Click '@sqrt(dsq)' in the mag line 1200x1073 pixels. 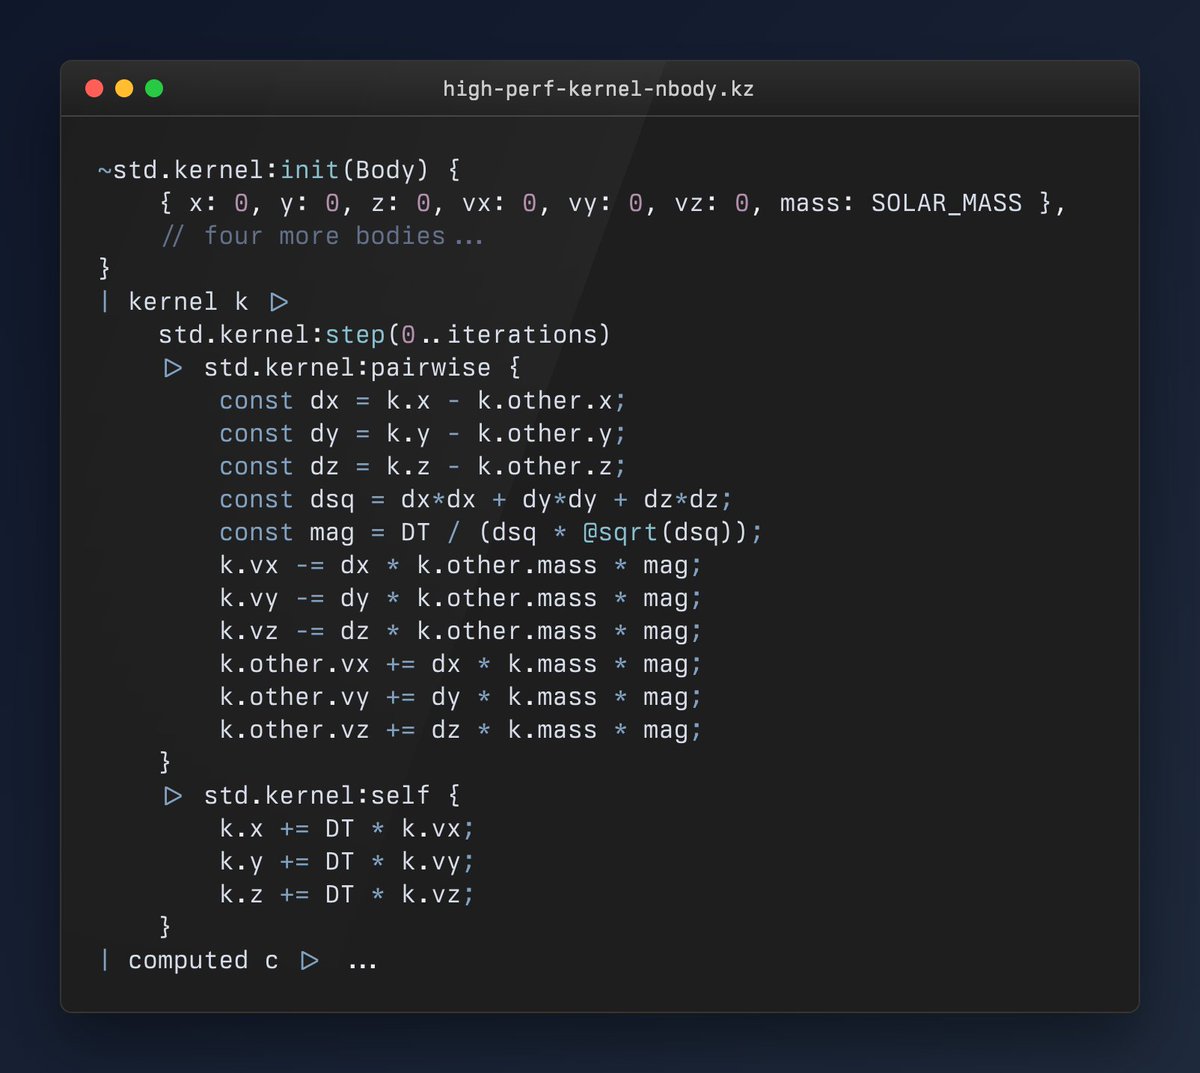(x=665, y=533)
